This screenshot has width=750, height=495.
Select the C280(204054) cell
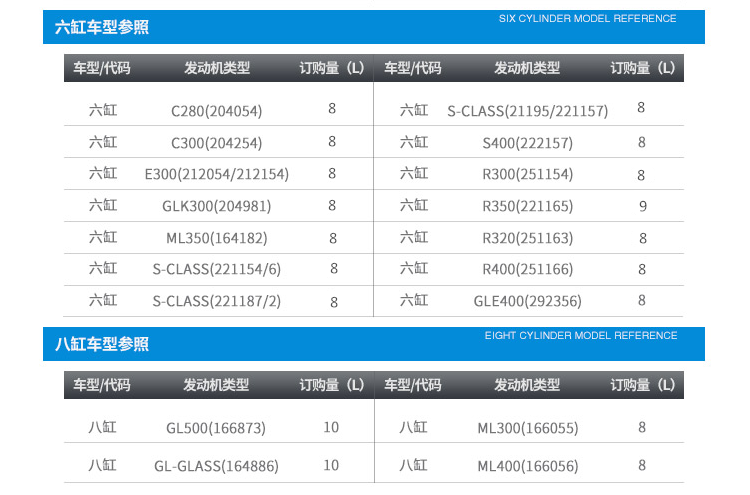click(217, 111)
